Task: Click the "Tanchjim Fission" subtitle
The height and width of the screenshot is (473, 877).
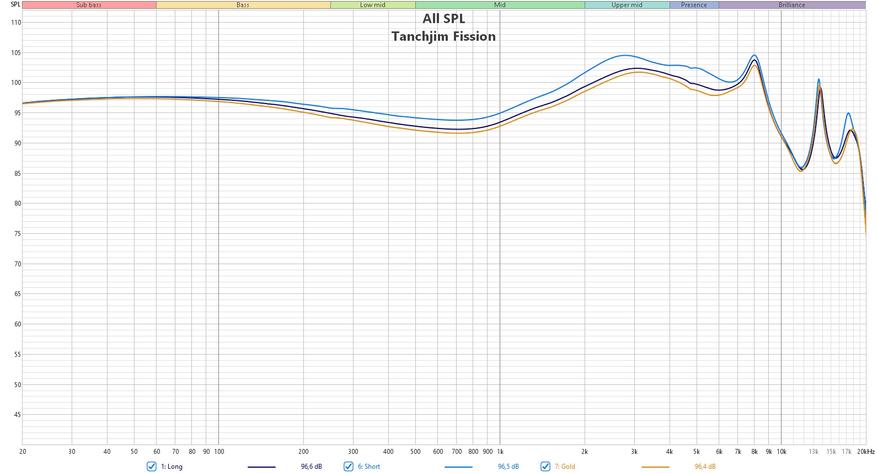Action: tap(444, 36)
